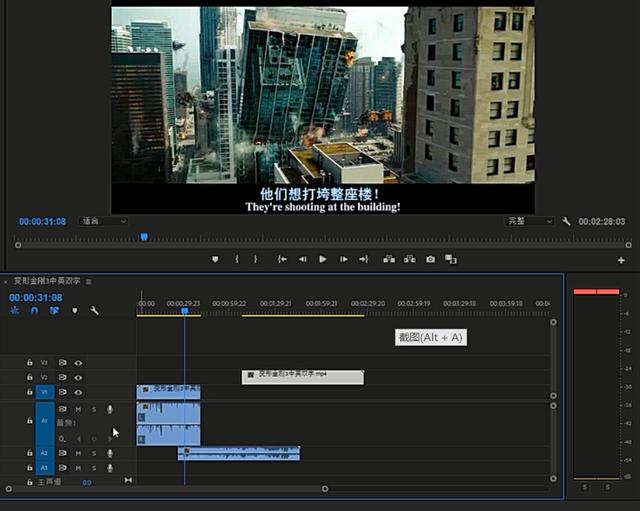
Task: Hide the V1 track with its eye icon
Action: coord(78,392)
